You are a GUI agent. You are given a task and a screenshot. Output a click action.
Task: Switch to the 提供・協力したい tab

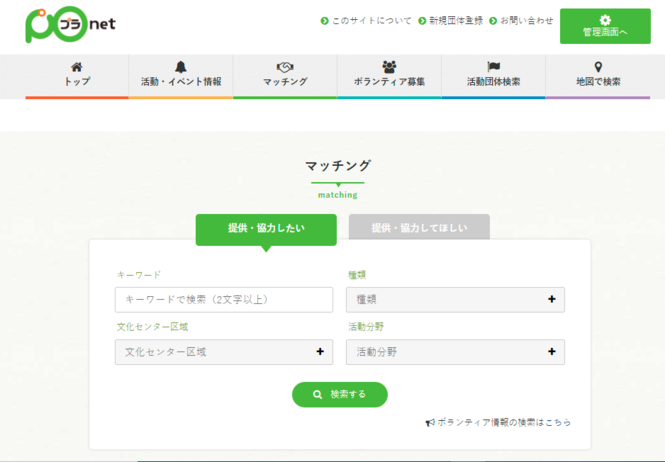(x=265, y=228)
